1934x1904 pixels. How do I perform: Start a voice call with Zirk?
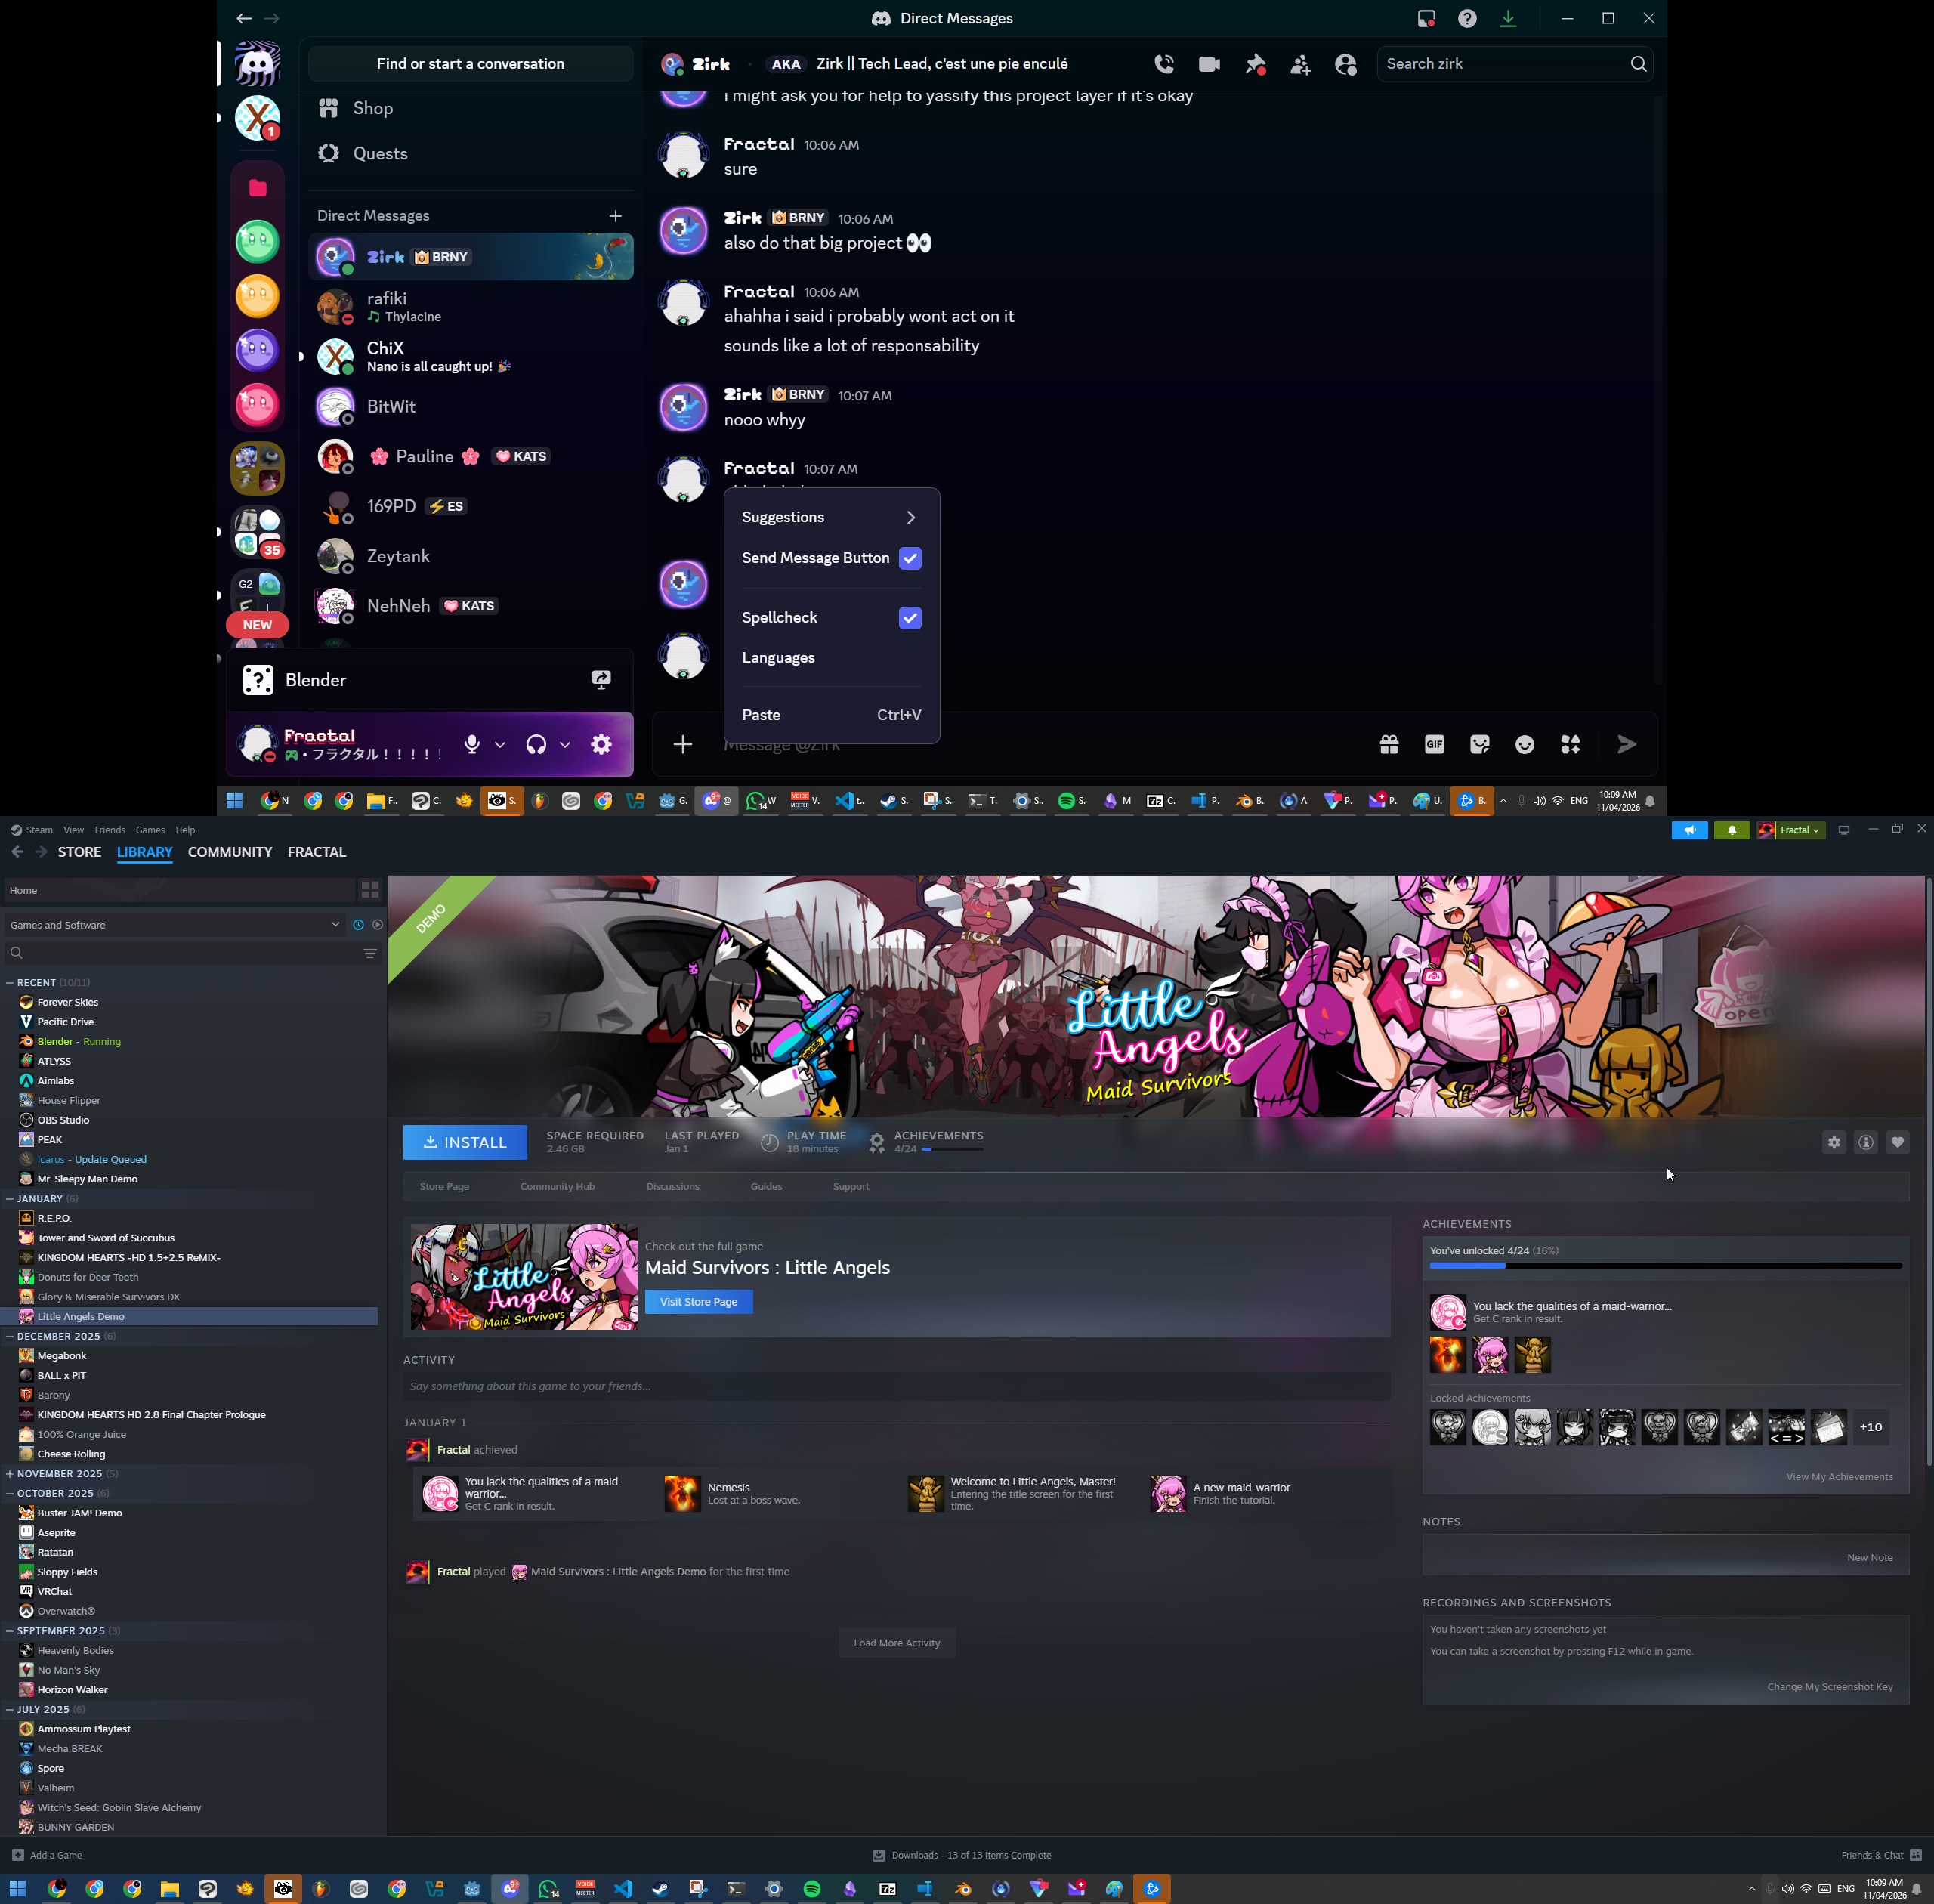[1164, 64]
